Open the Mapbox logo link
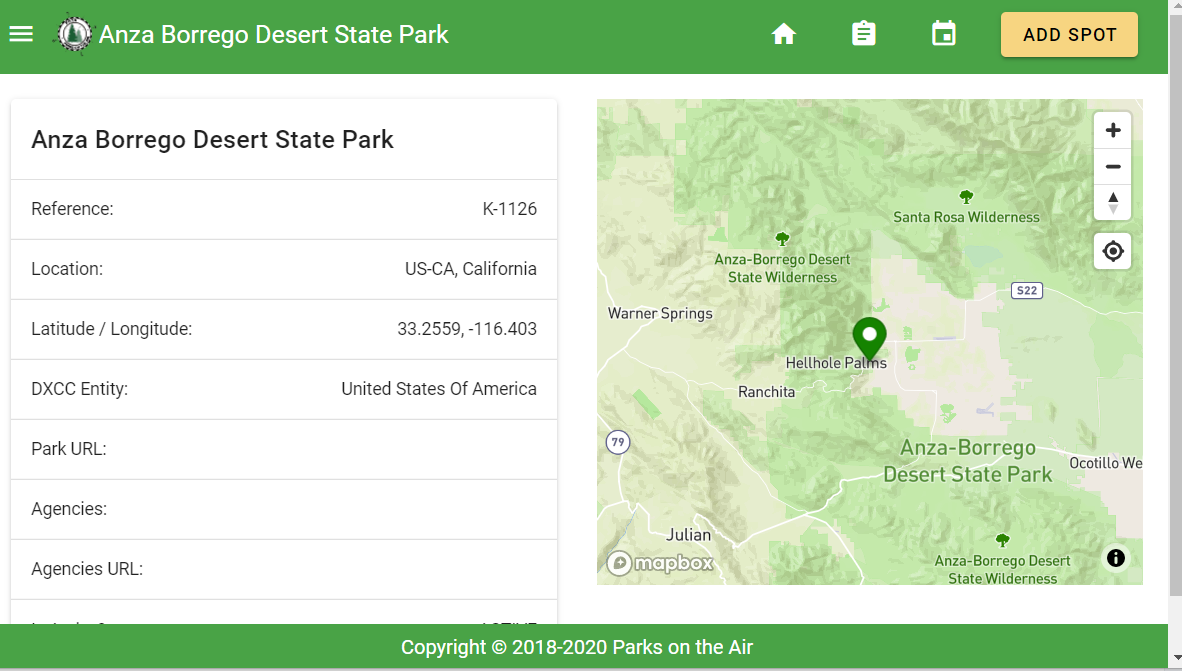Viewport: 1182px width, 671px height. click(x=660, y=564)
